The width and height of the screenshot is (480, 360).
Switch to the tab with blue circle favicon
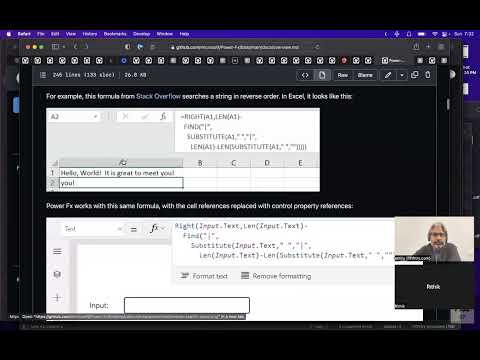pos(124,60)
